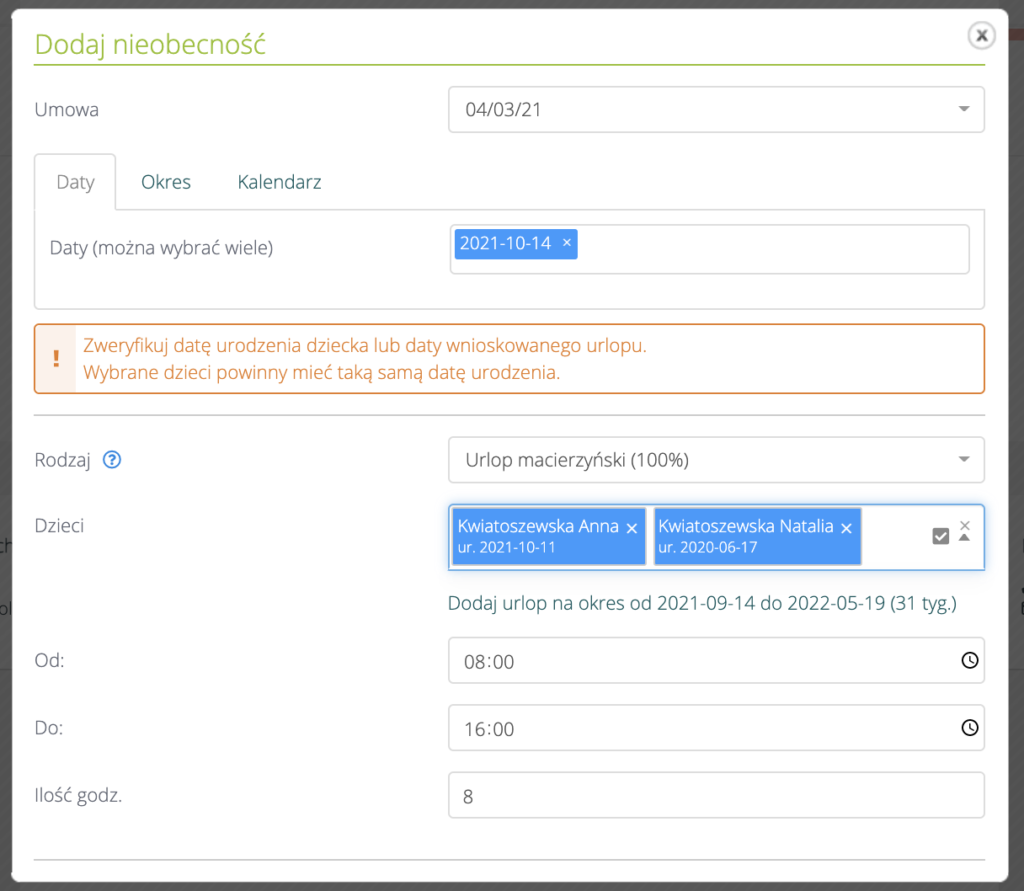Focus the Od time field showing 08:00
Screen dimensions: 1024x891
click(700, 661)
